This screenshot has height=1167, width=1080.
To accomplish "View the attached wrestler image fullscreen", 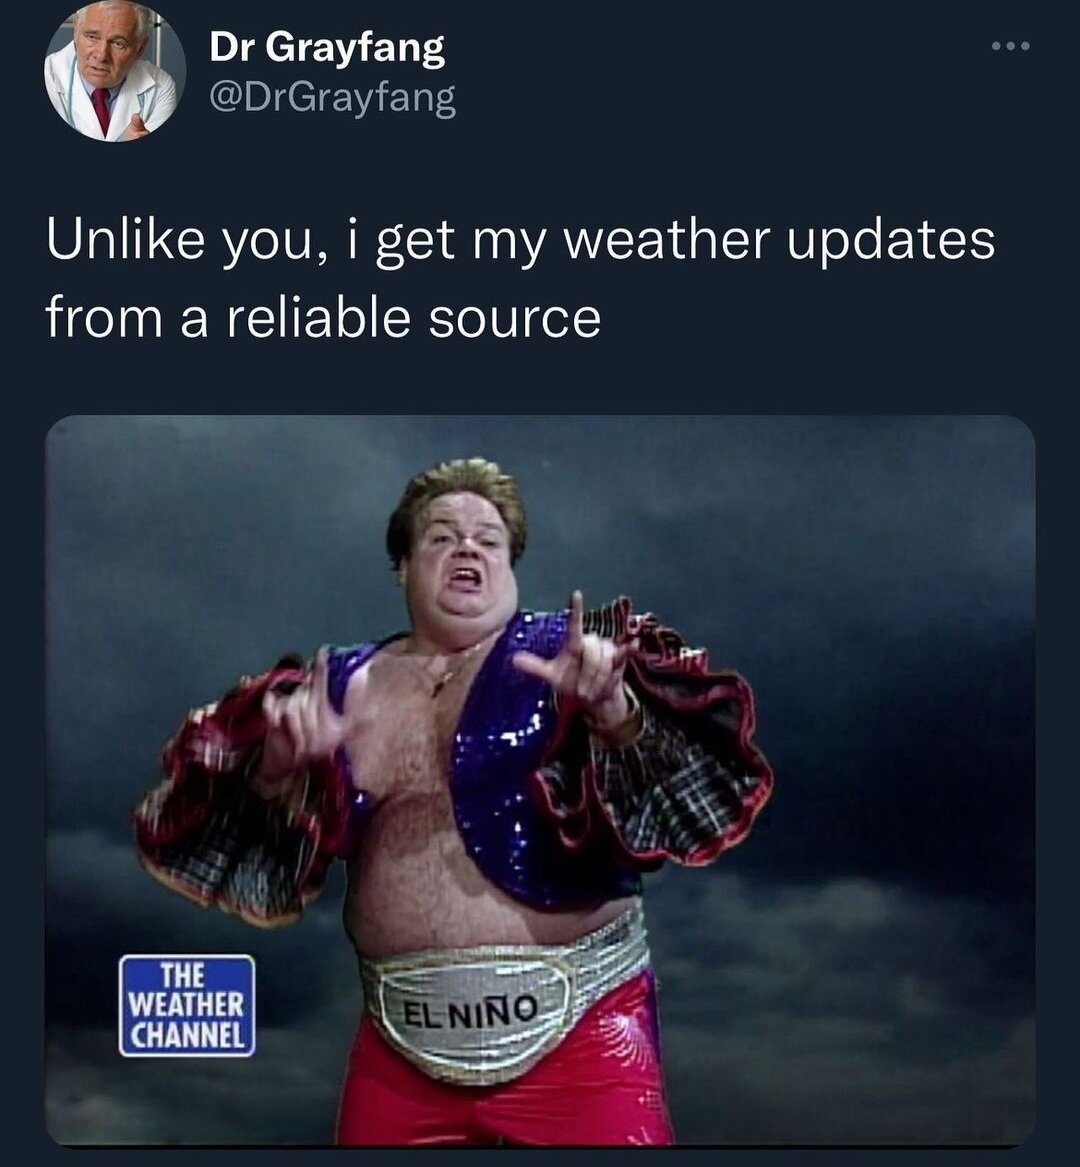I will (540, 780).
